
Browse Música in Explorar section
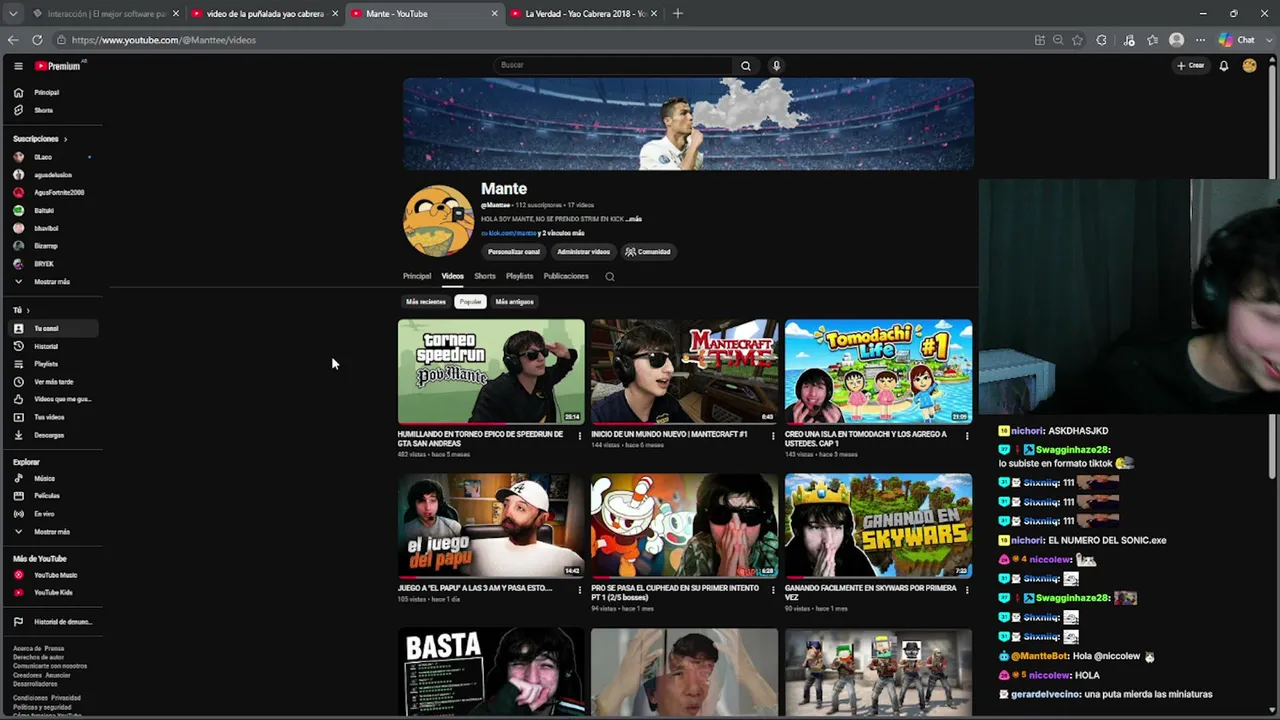click(x=44, y=478)
